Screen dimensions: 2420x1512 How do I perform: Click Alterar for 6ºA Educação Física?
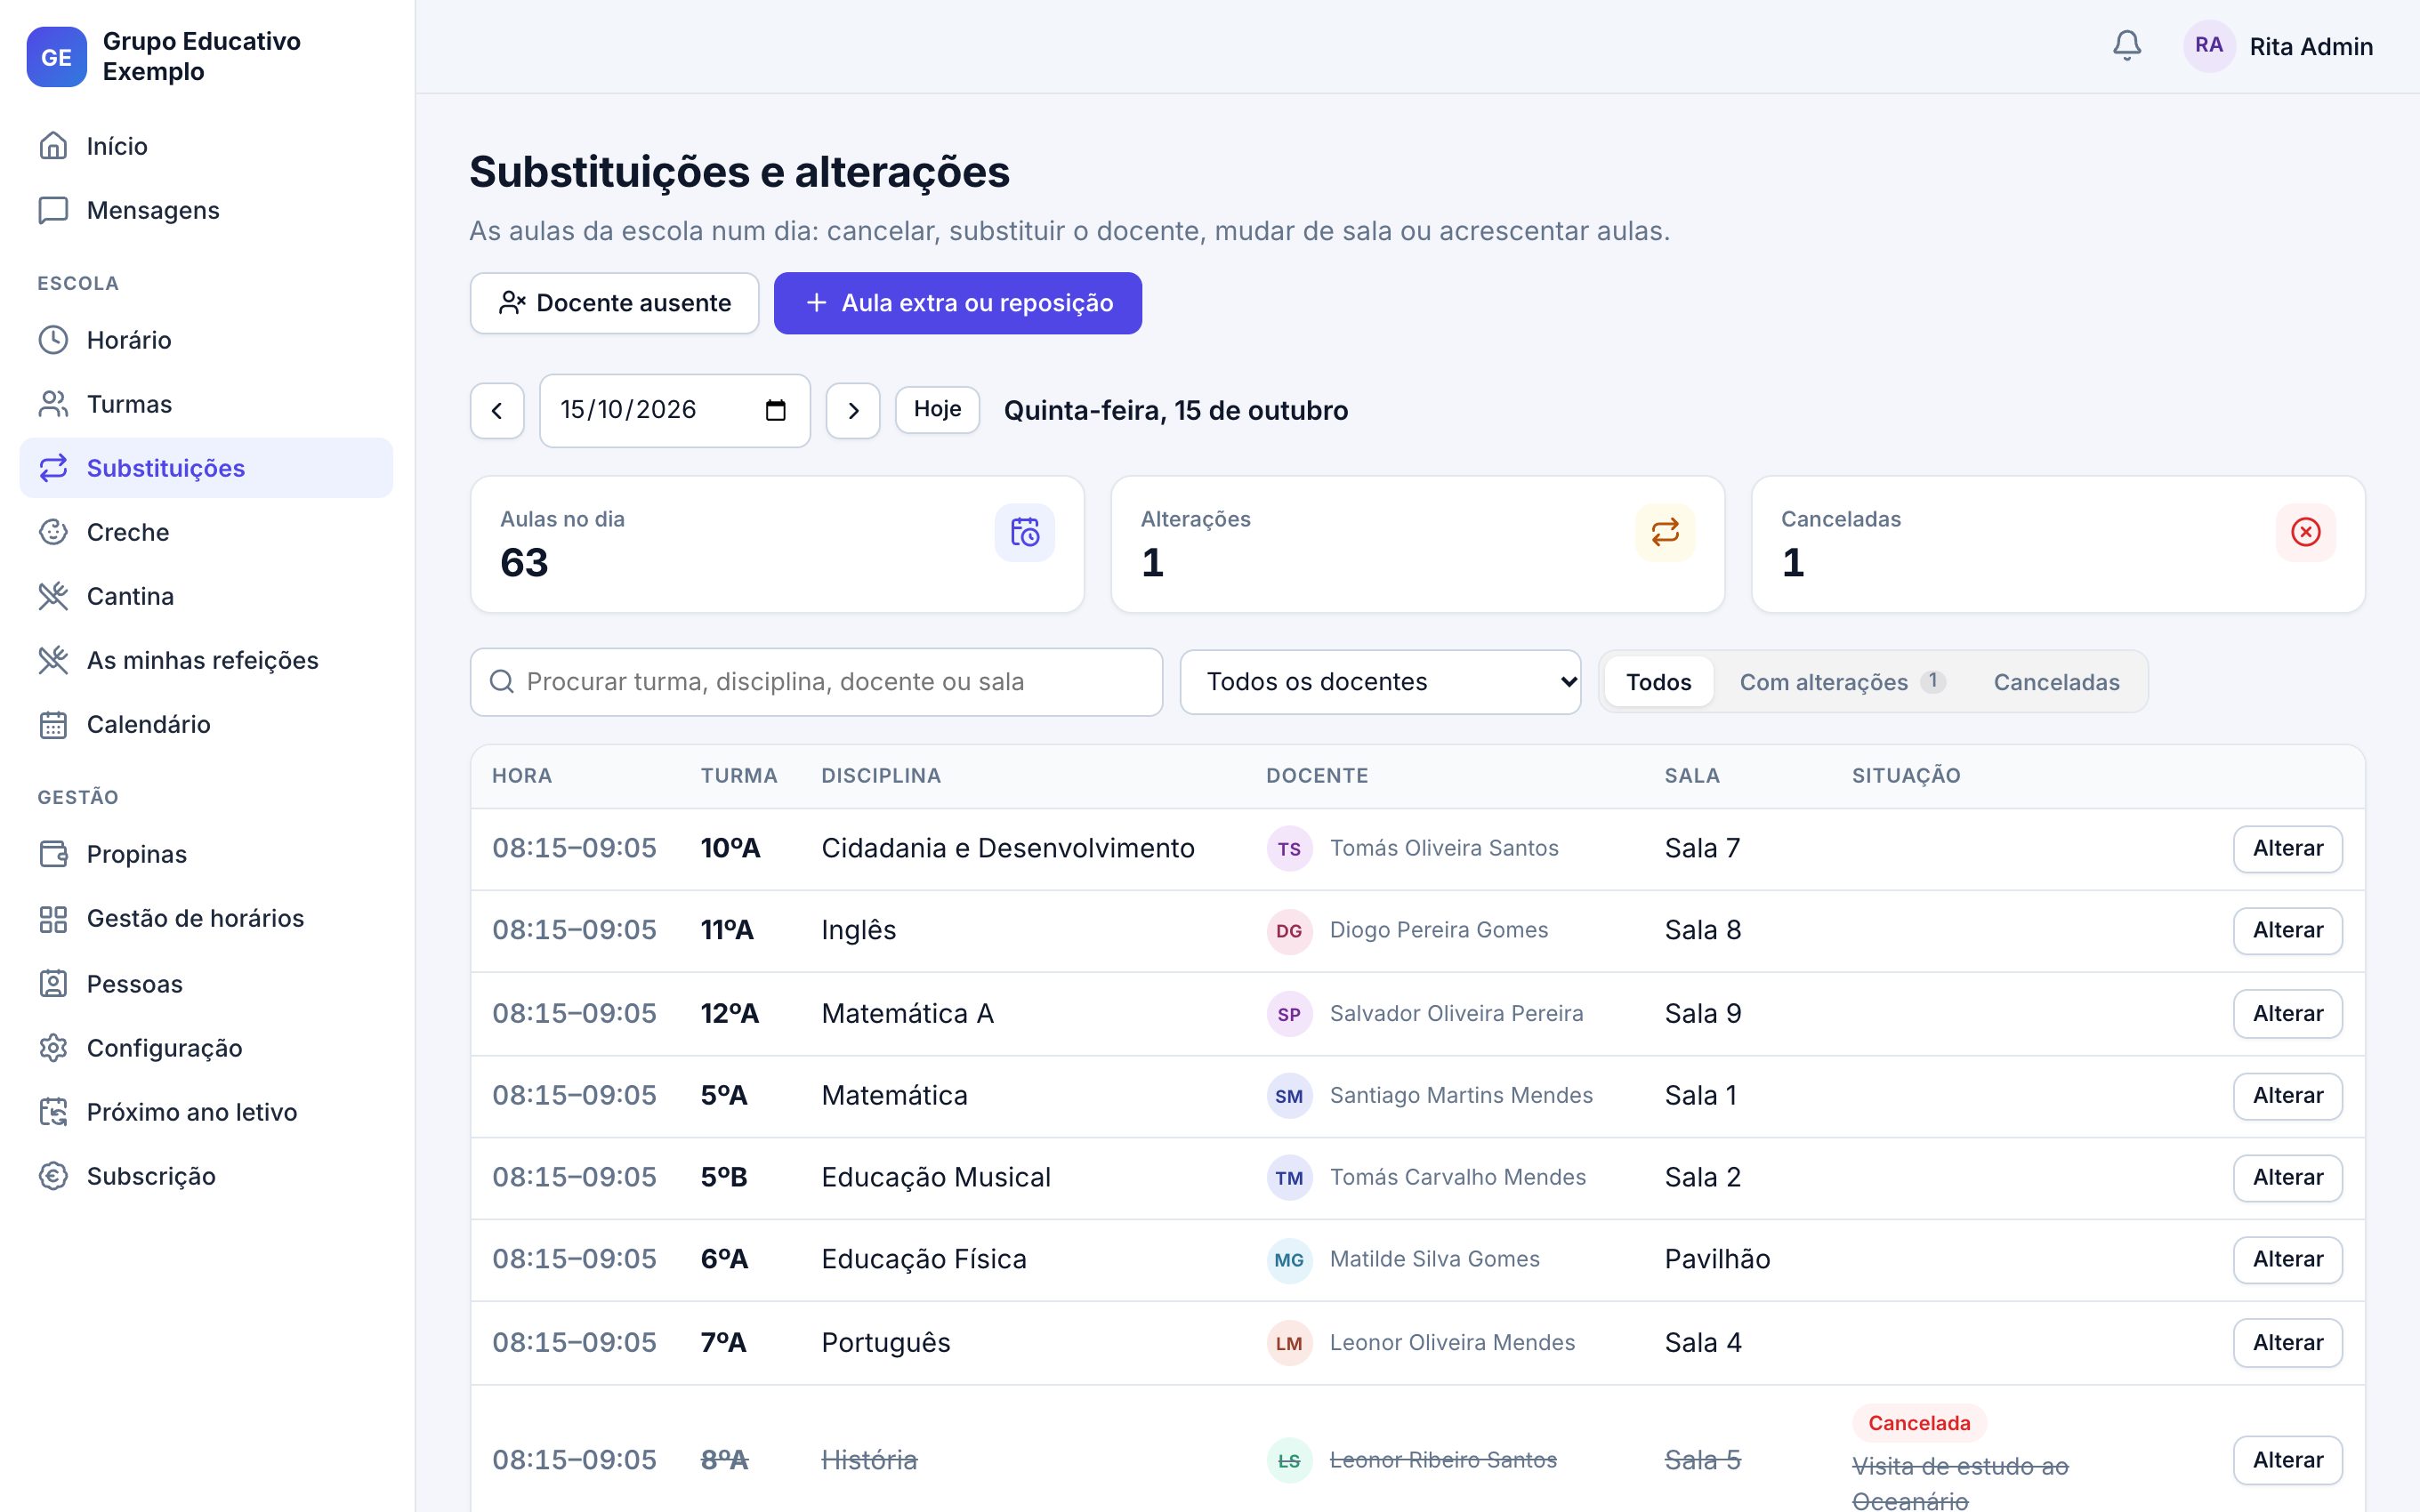2287,1260
